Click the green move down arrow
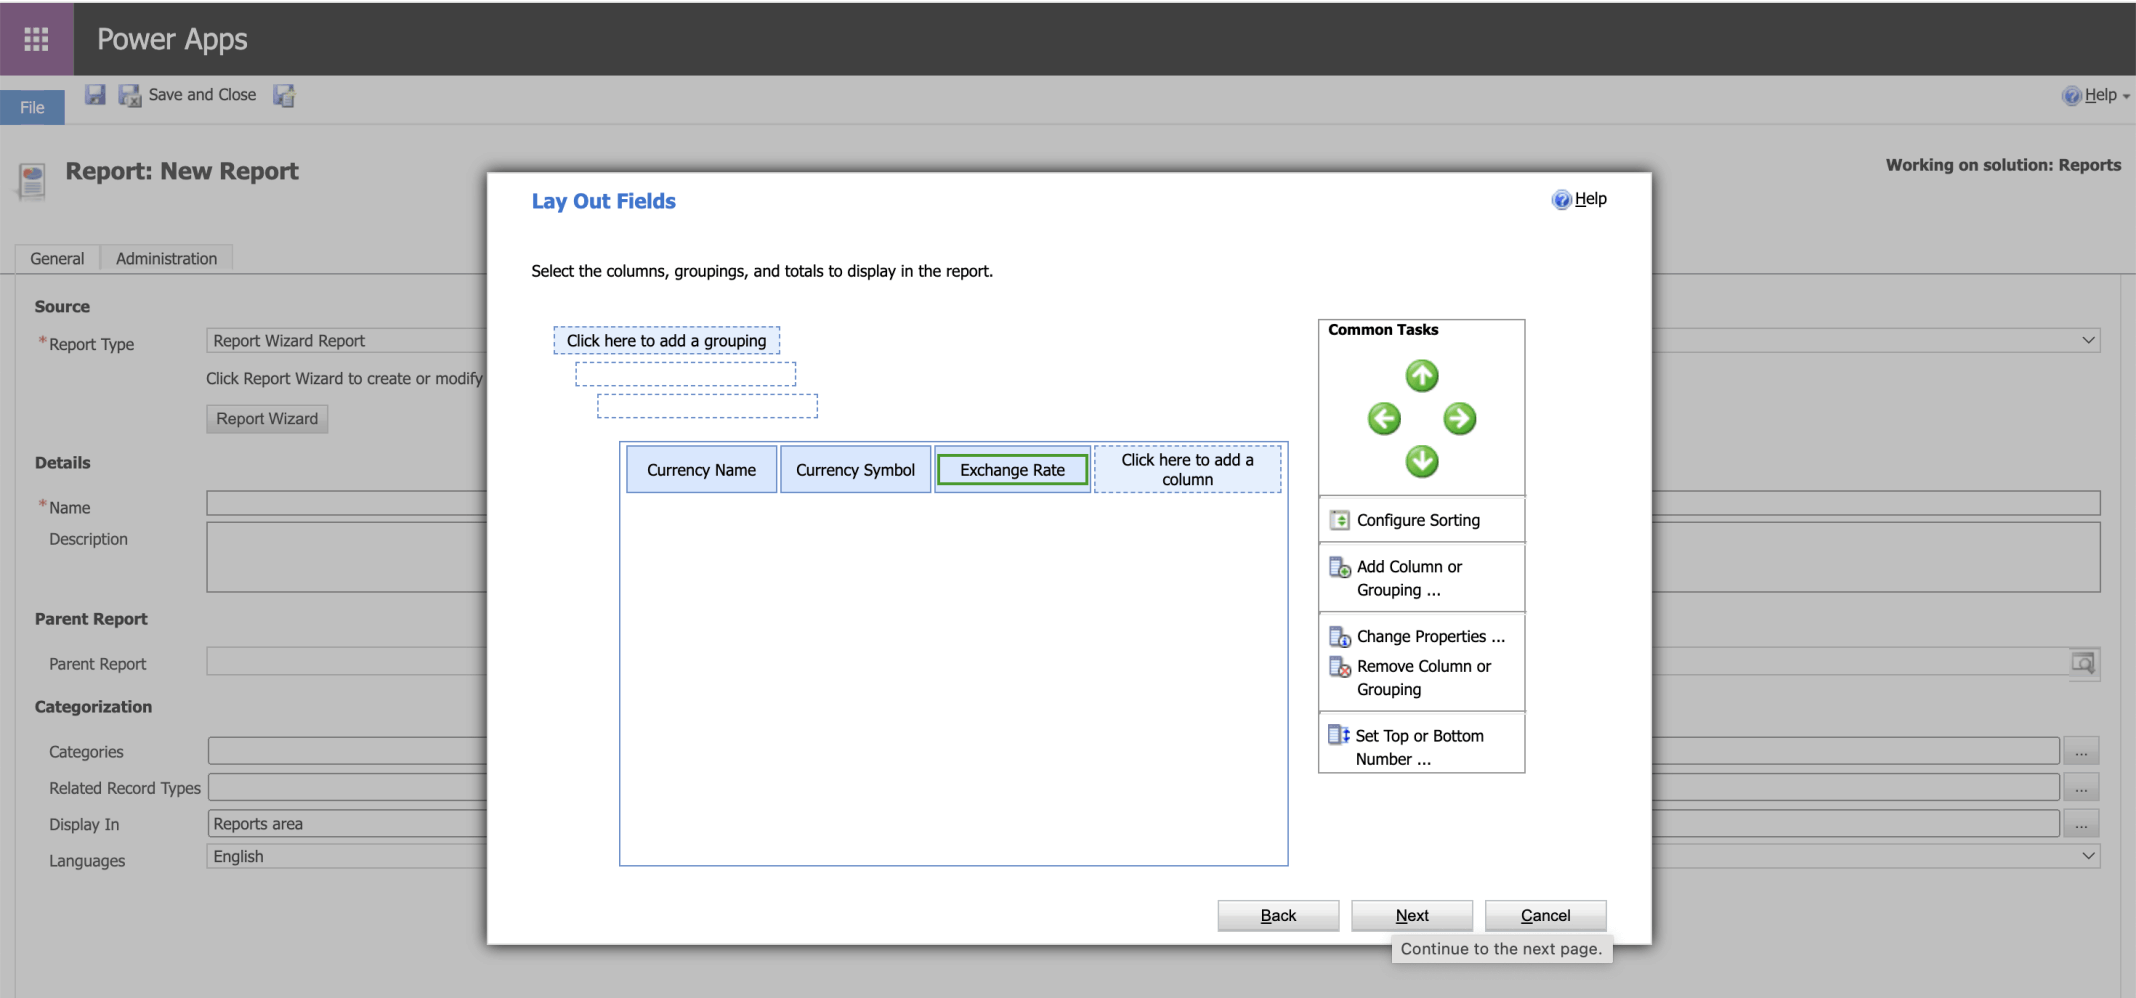Image resolution: width=2136 pixels, height=998 pixels. (x=1421, y=461)
